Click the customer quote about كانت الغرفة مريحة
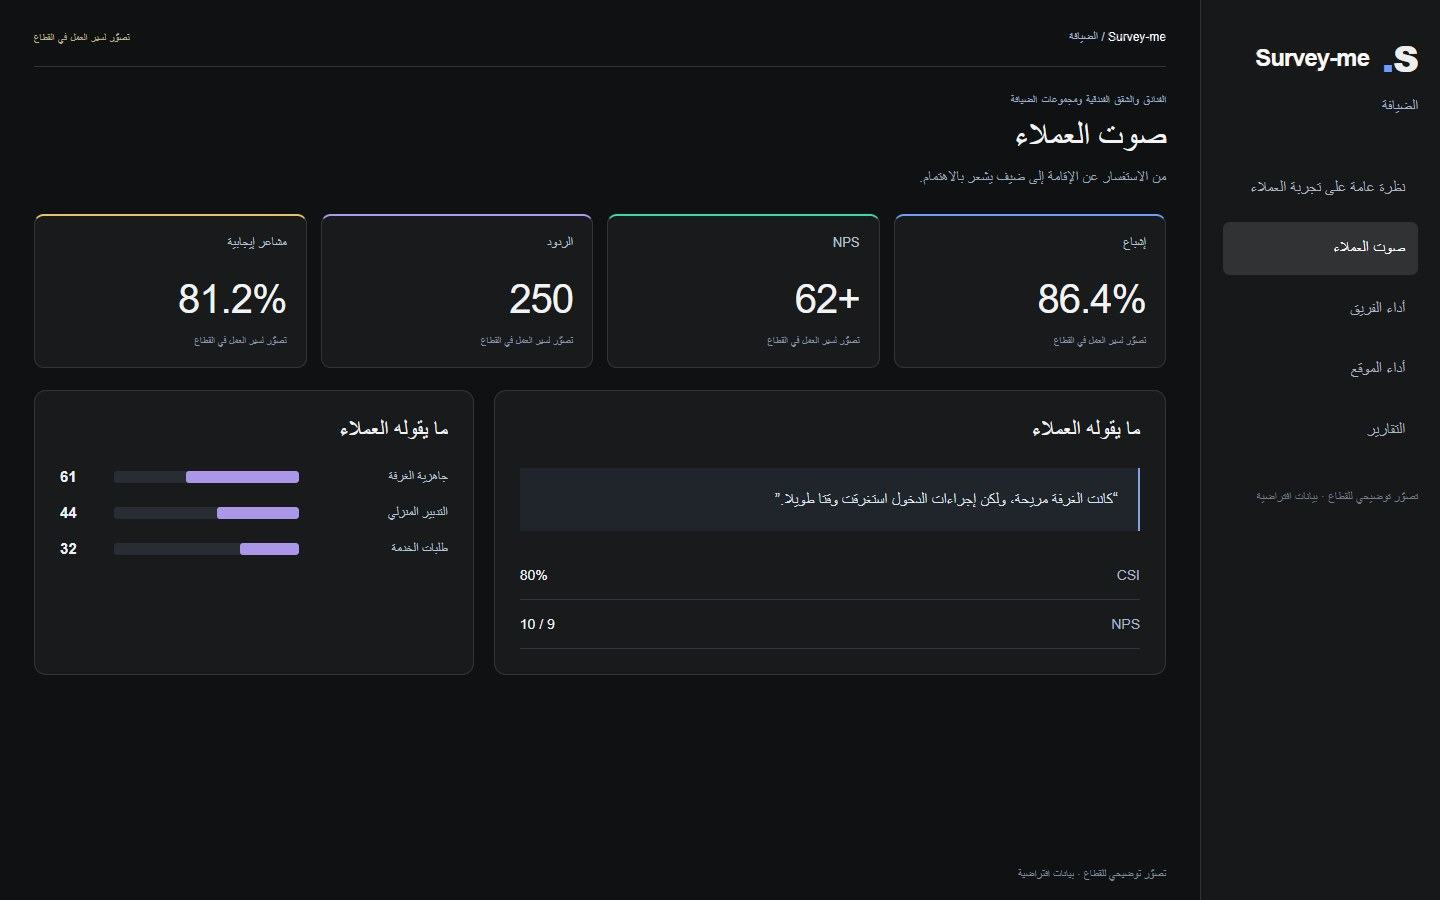This screenshot has height=900, width=1440. [830, 499]
